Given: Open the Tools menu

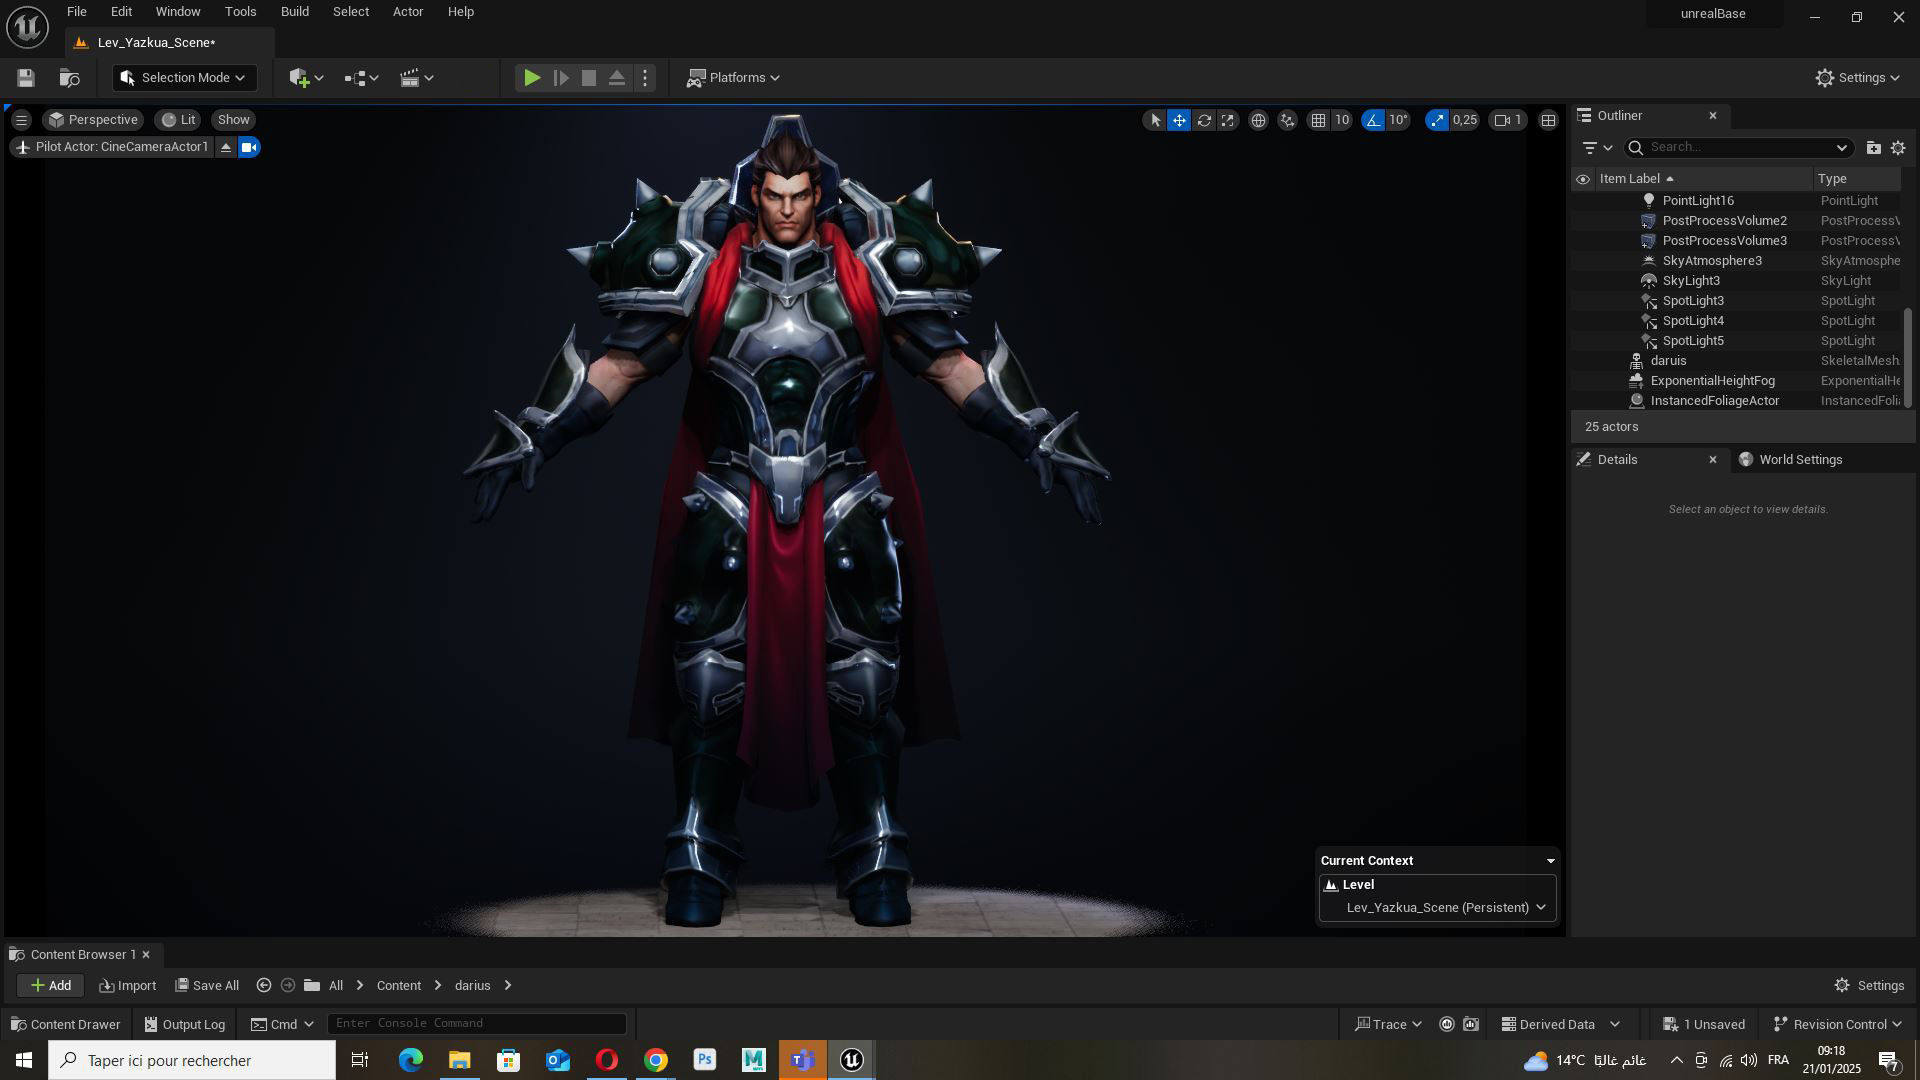Looking at the screenshot, I should pos(240,12).
